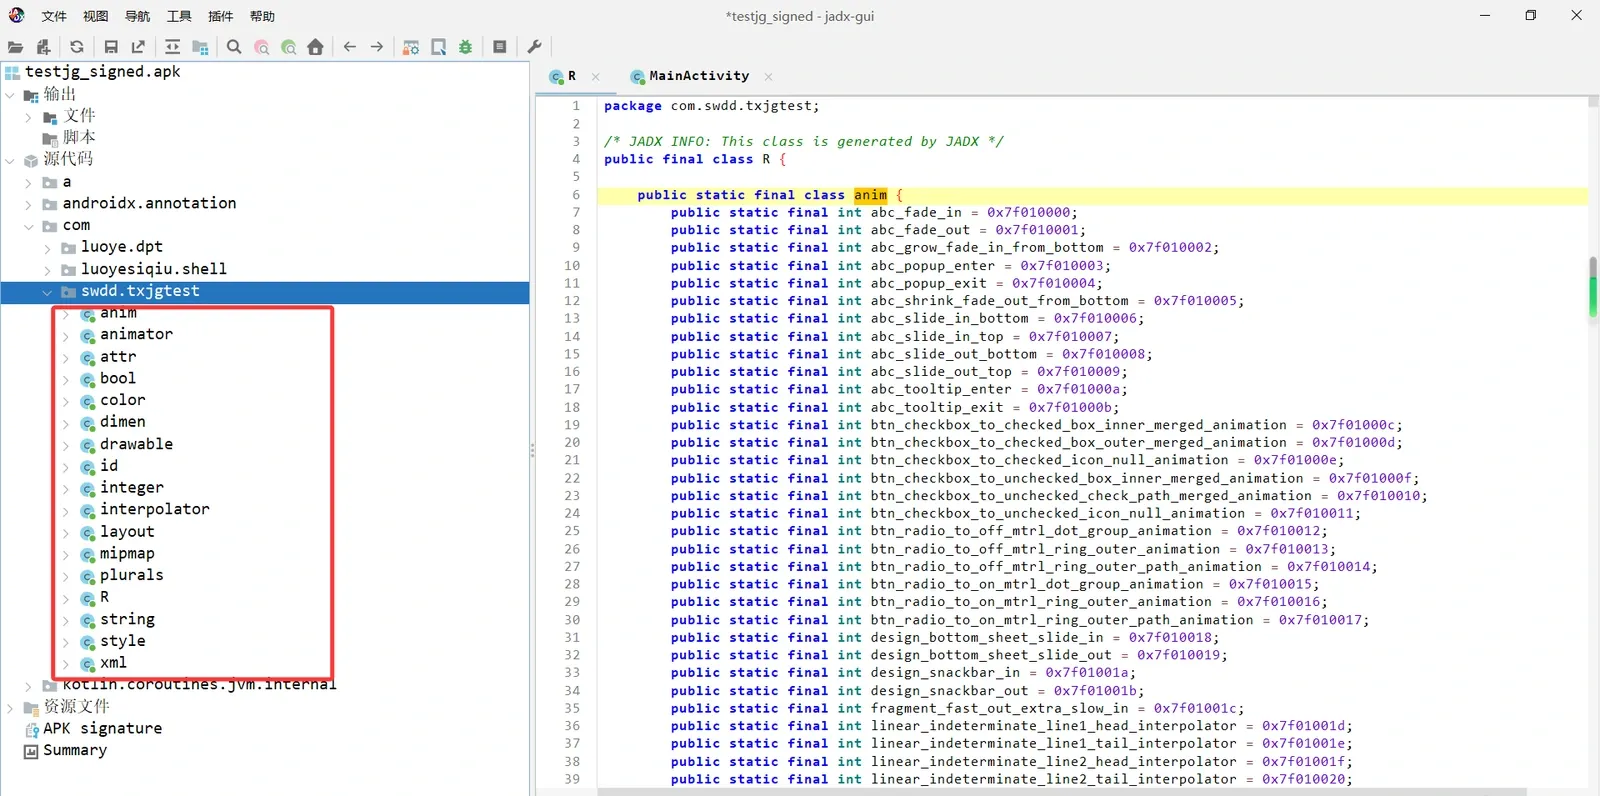
Task: Close the R editor tab
Action: (596, 76)
